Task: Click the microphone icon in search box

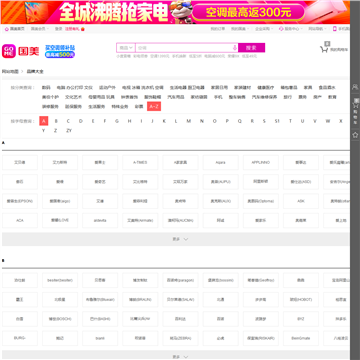Action: pos(235,48)
